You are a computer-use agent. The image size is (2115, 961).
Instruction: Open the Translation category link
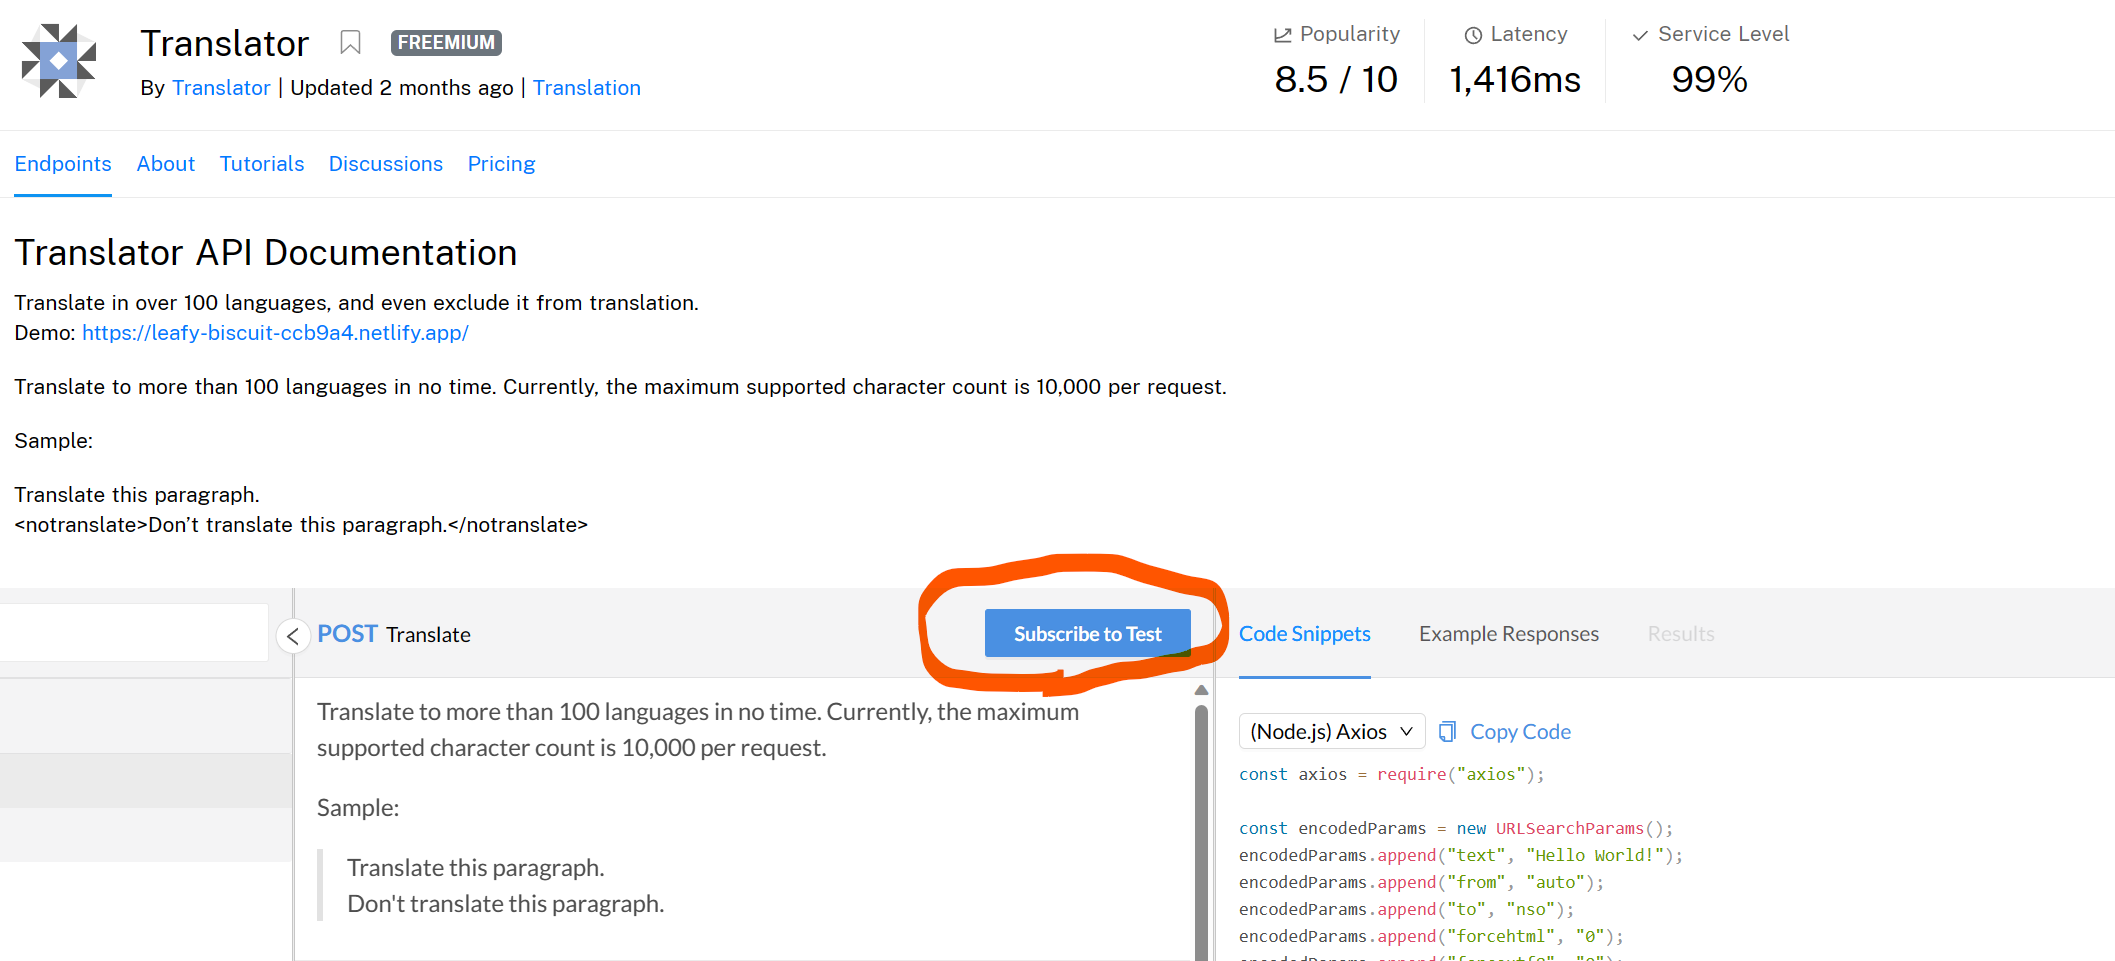pos(587,88)
